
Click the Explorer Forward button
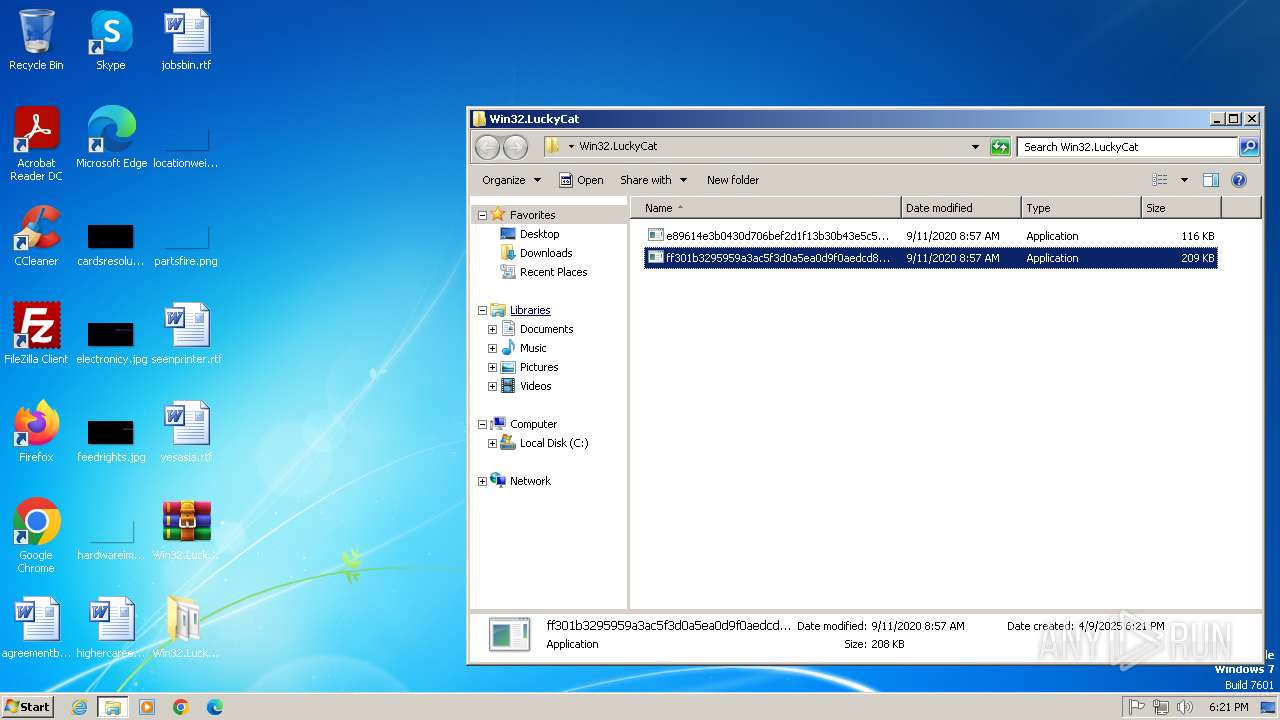point(515,147)
